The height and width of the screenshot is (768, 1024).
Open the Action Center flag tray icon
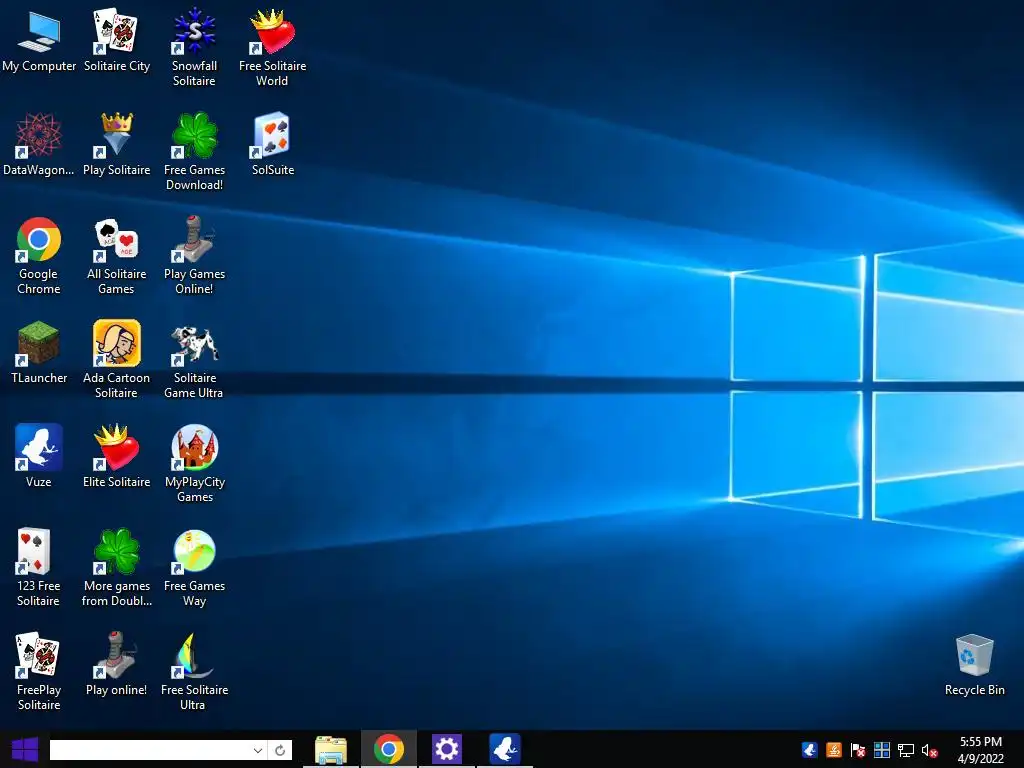(x=858, y=750)
